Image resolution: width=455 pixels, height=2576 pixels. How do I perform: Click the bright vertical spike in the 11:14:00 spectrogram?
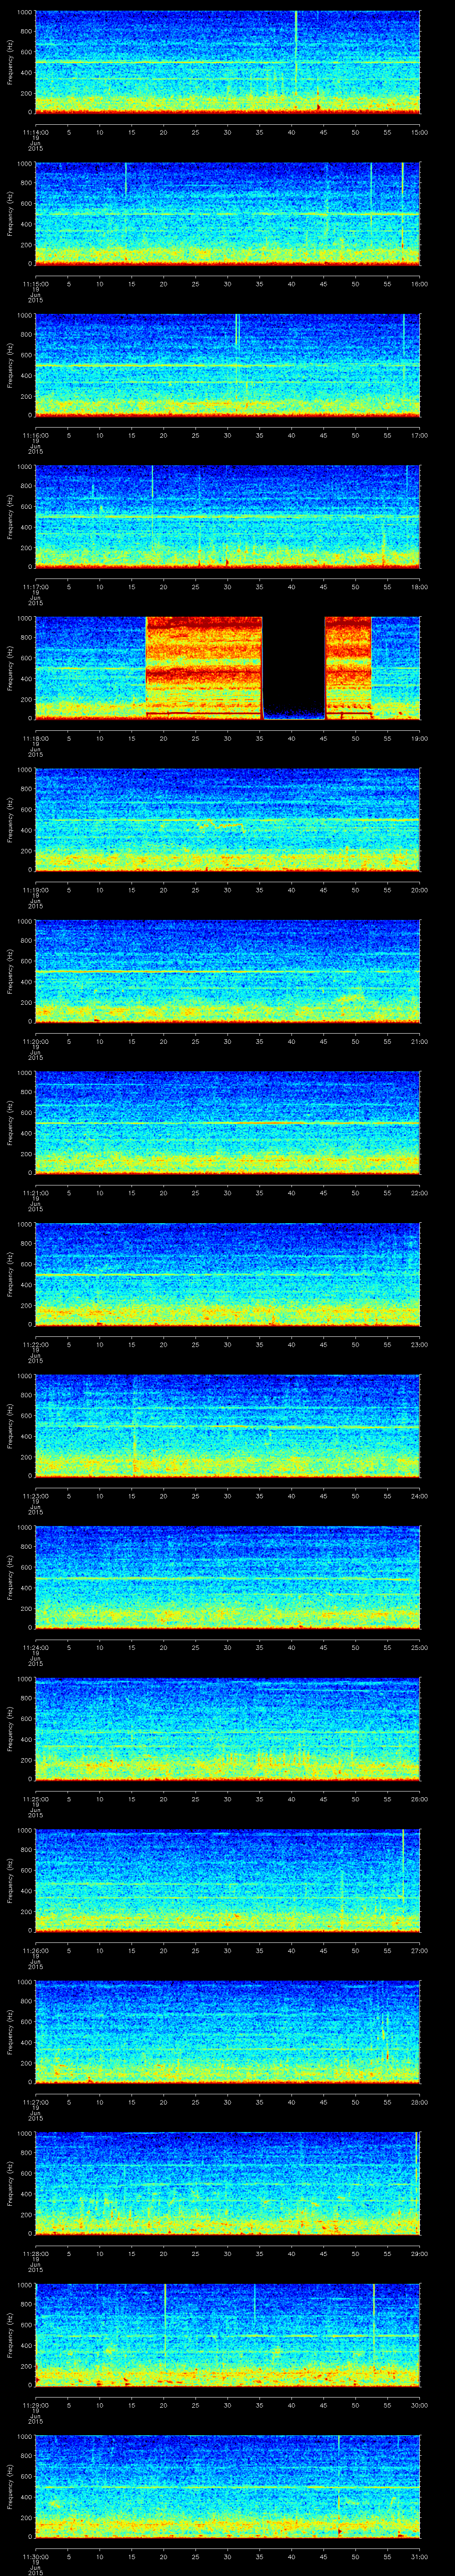pyautogui.click(x=296, y=40)
